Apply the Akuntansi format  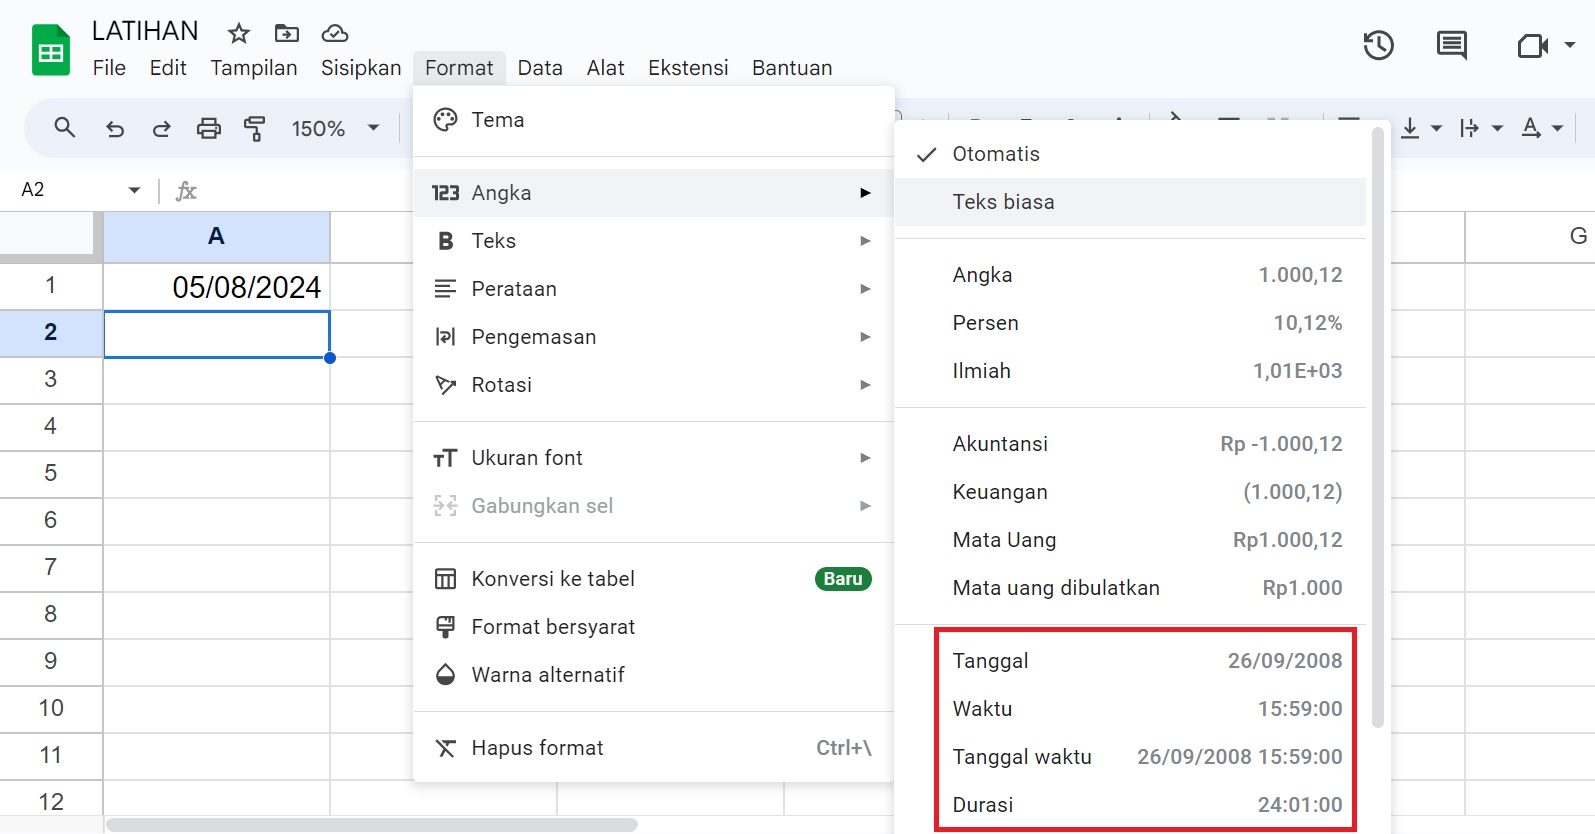click(1130, 444)
